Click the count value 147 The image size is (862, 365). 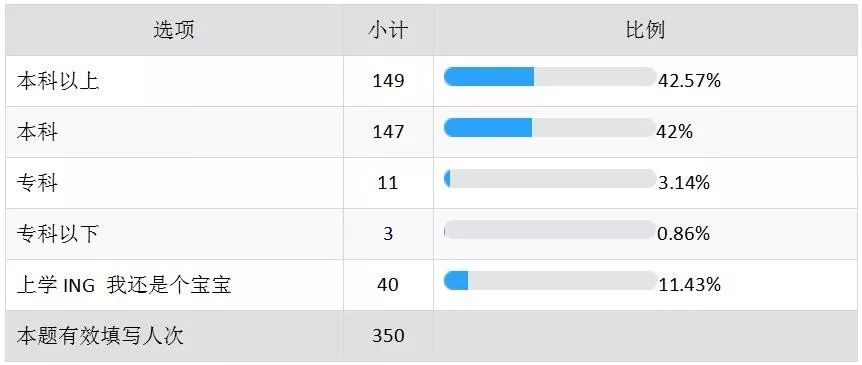point(388,132)
